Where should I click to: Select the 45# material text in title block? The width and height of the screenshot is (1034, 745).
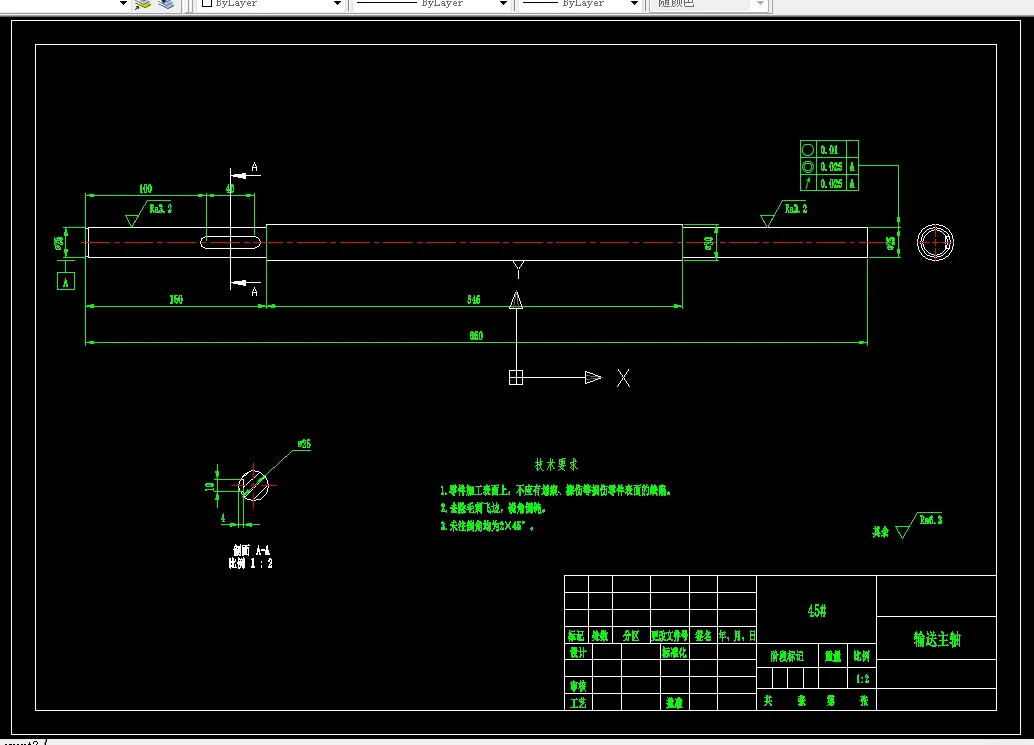point(816,611)
